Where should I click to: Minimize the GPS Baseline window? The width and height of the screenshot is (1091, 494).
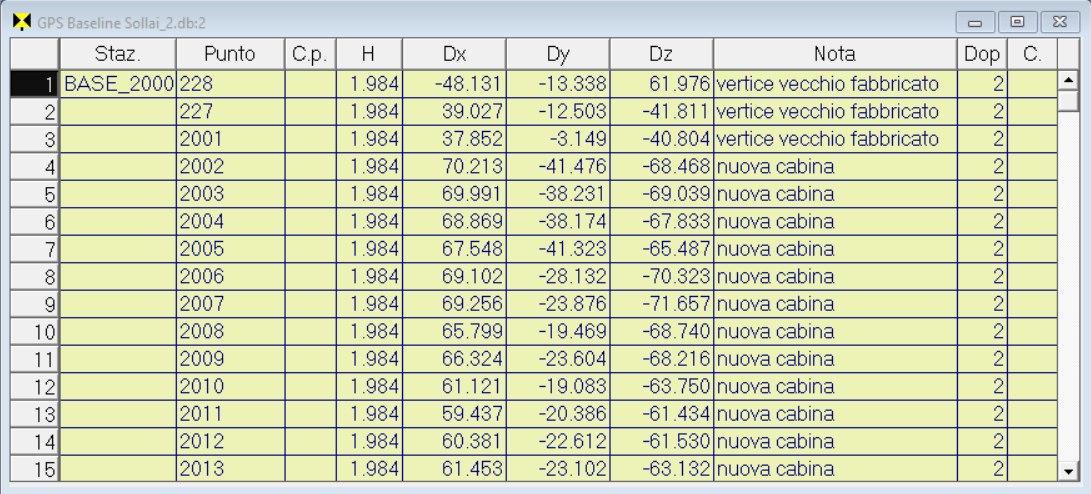[975, 22]
